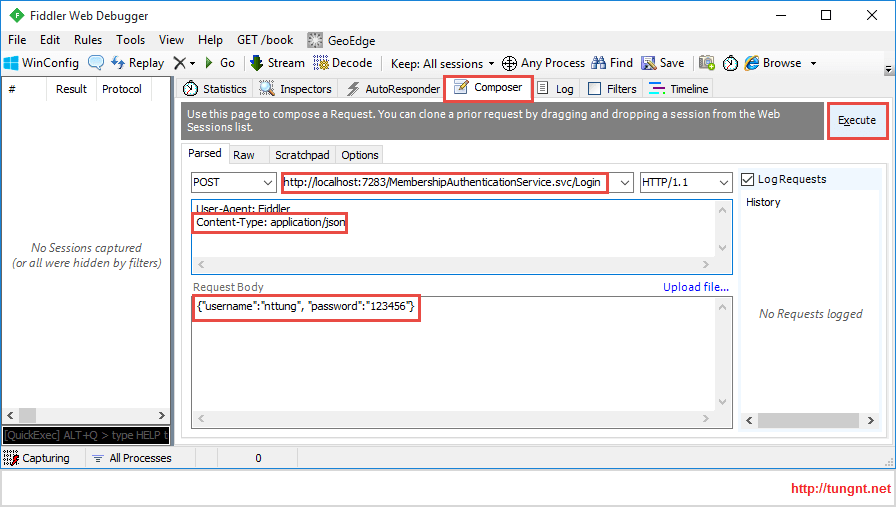Open the Keep: All sessions dropdown
The width and height of the screenshot is (896, 507).
[442, 63]
